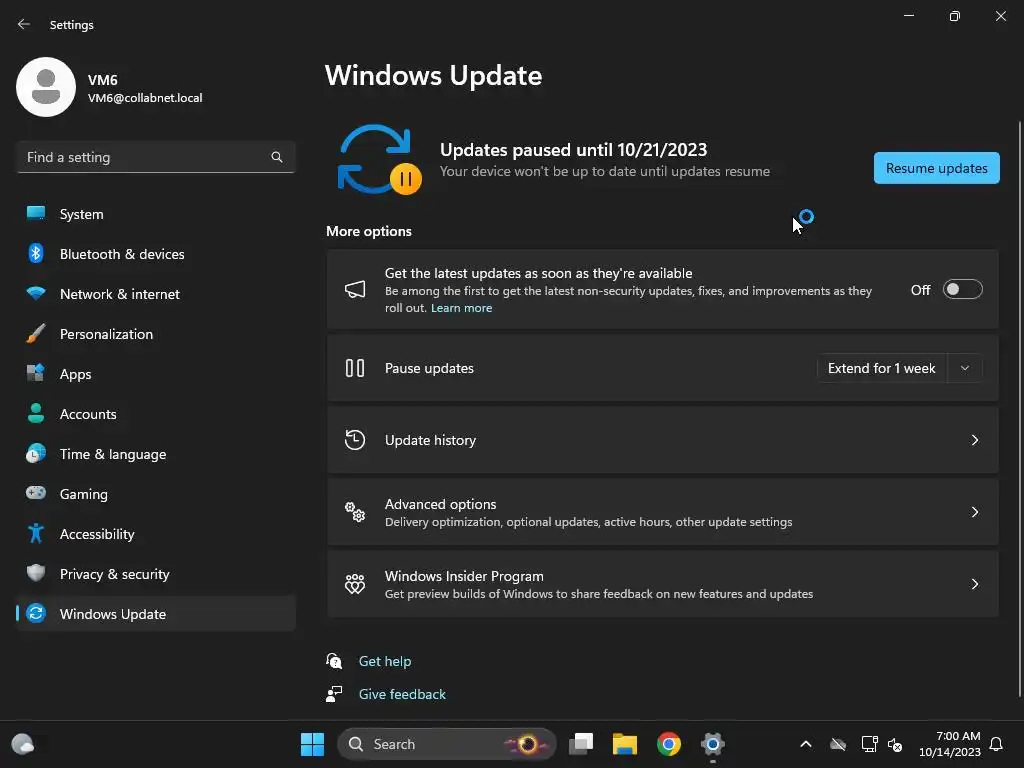Open the notification bell in system tray
This screenshot has height=768, width=1024.
[996, 744]
